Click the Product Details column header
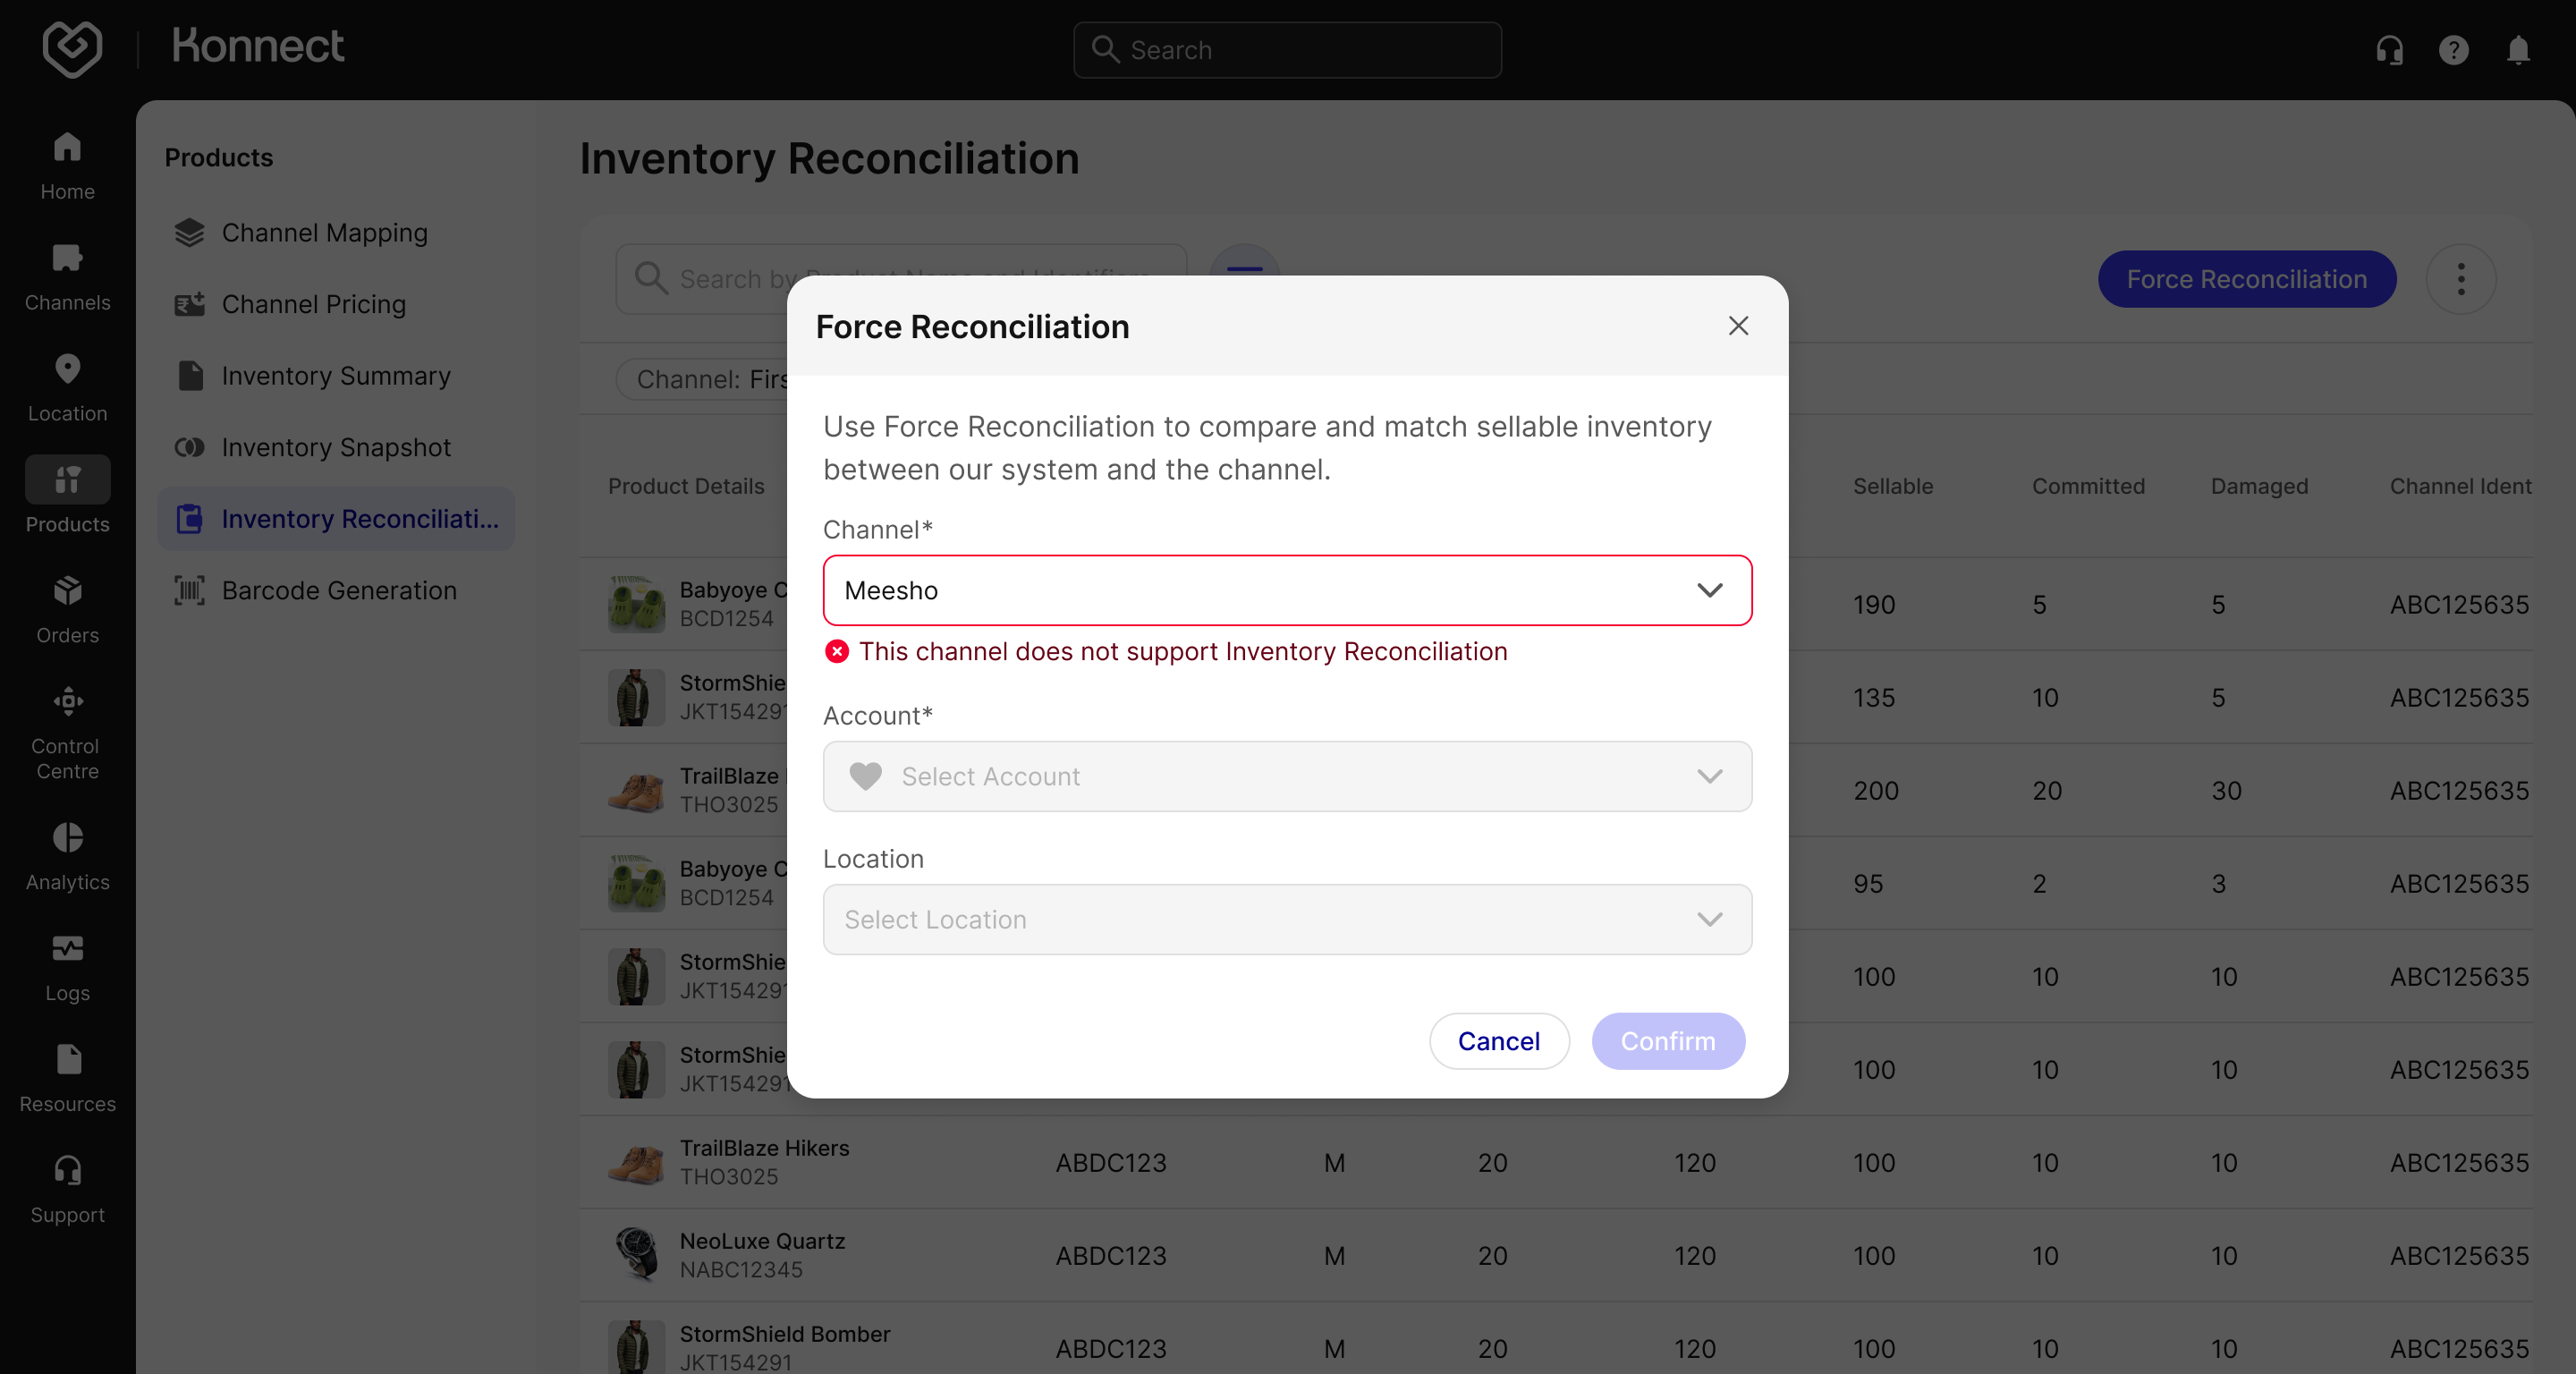 [686, 486]
